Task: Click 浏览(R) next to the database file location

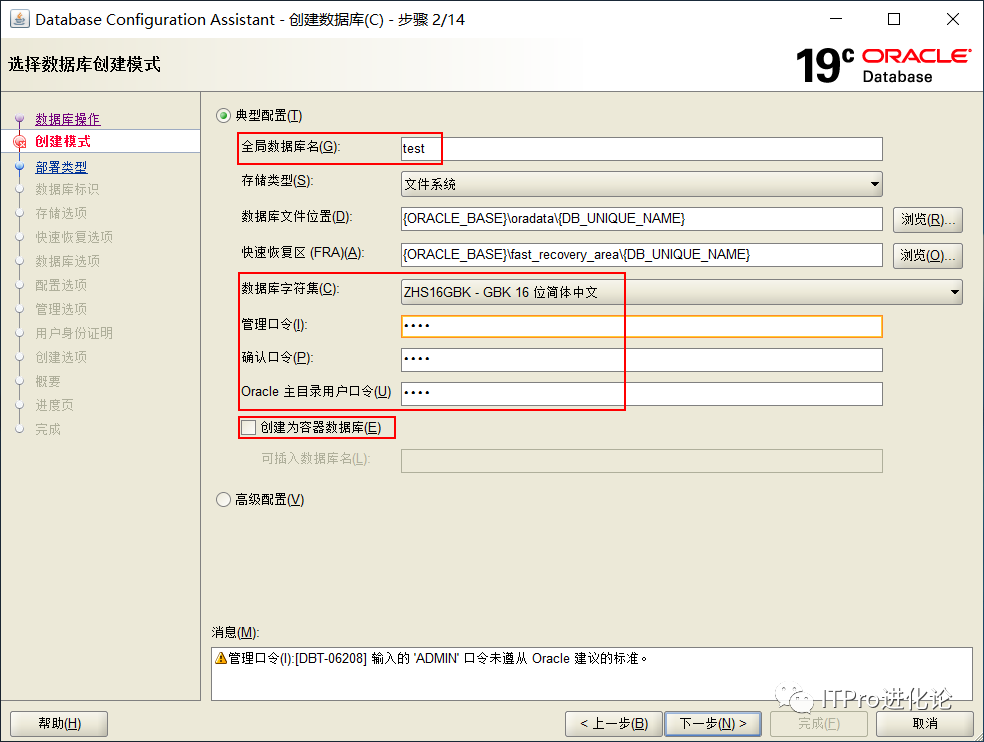Action: (x=928, y=219)
